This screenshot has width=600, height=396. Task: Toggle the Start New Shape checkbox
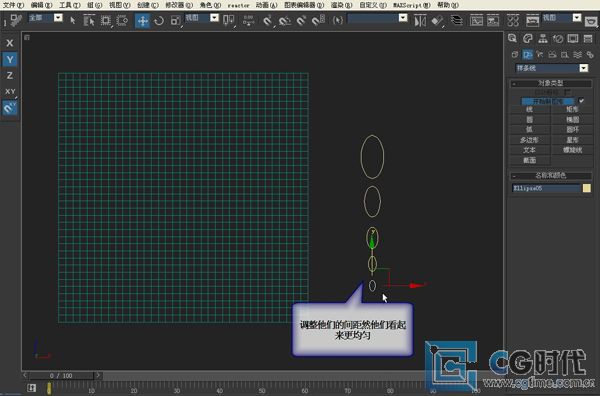(x=581, y=101)
